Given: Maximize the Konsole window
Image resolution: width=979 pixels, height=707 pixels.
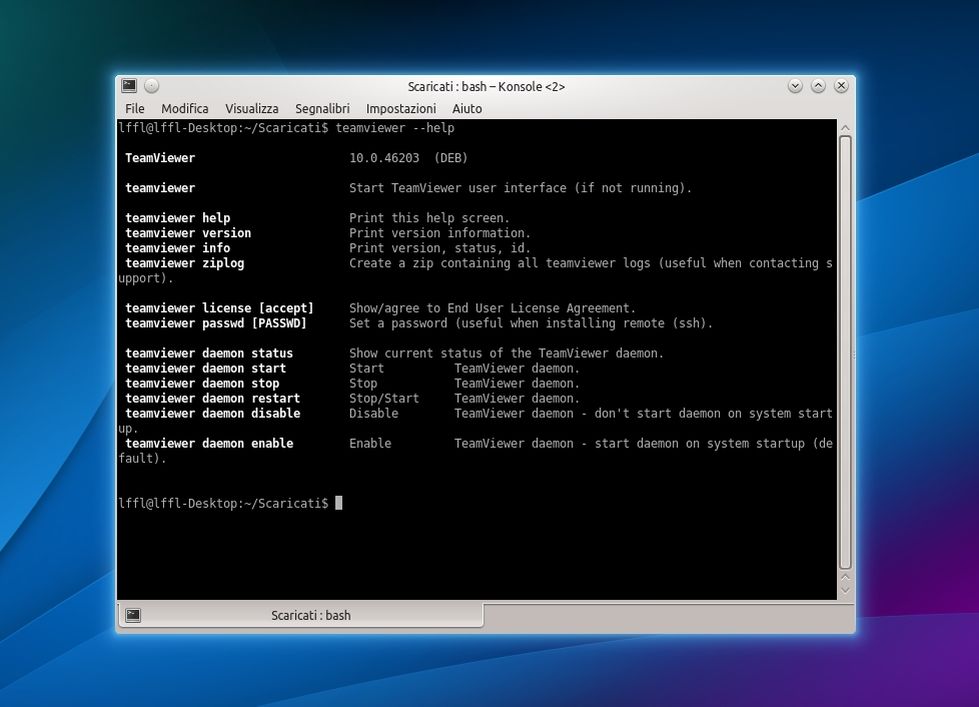Looking at the screenshot, I should tap(818, 86).
